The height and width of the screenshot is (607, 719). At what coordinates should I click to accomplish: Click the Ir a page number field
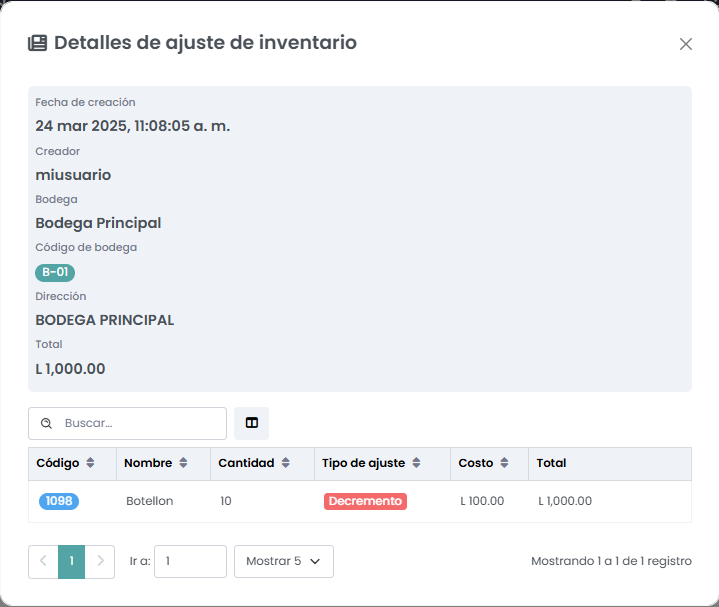pos(190,561)
